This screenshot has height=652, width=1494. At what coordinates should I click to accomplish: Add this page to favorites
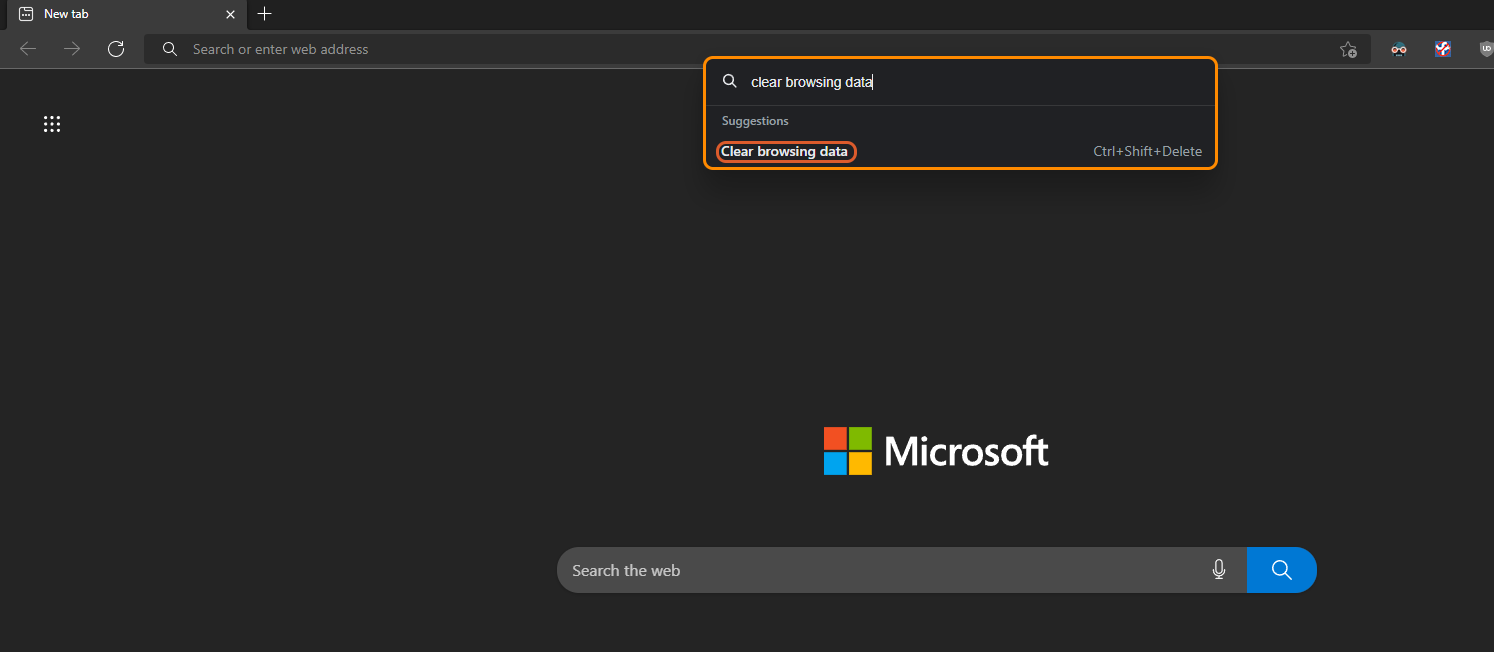coord(1348,49)
